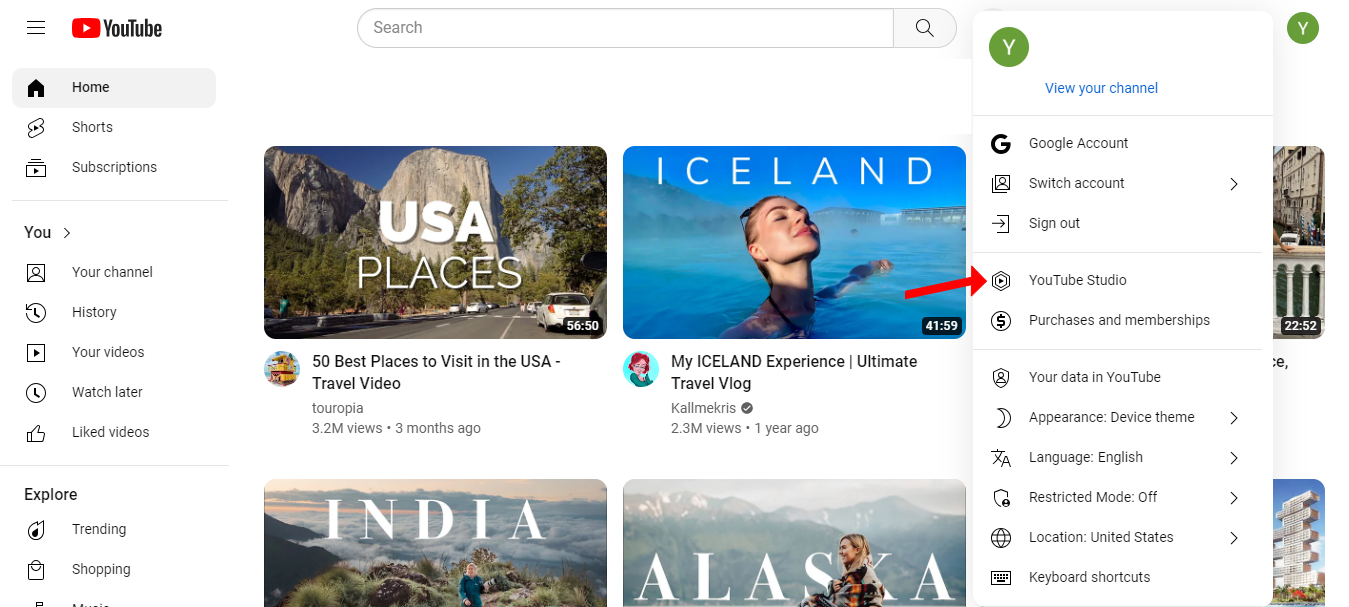Open YouTube Studio from the account menu
The image size is (1349, 607).
[1078, 280]
